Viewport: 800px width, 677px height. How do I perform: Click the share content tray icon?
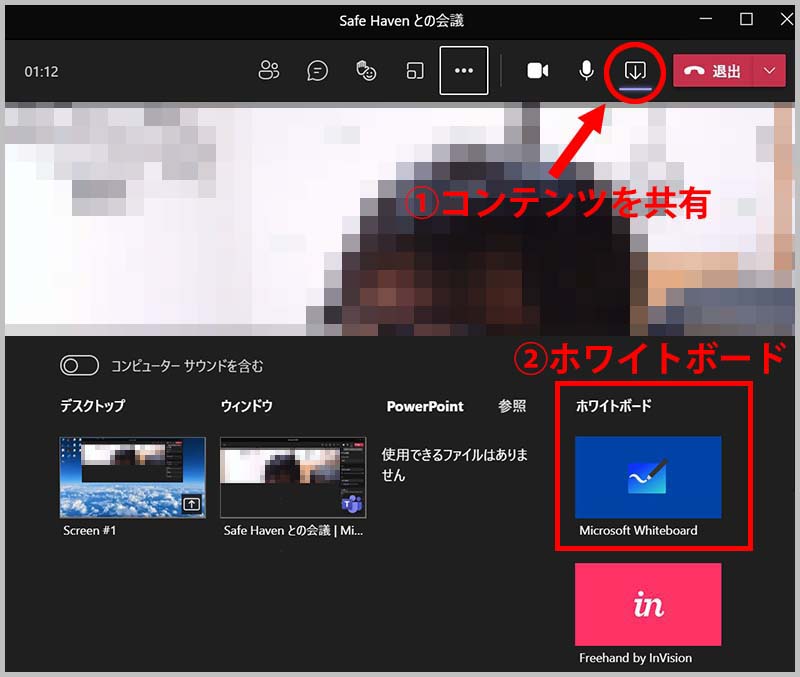click(635, 71)
